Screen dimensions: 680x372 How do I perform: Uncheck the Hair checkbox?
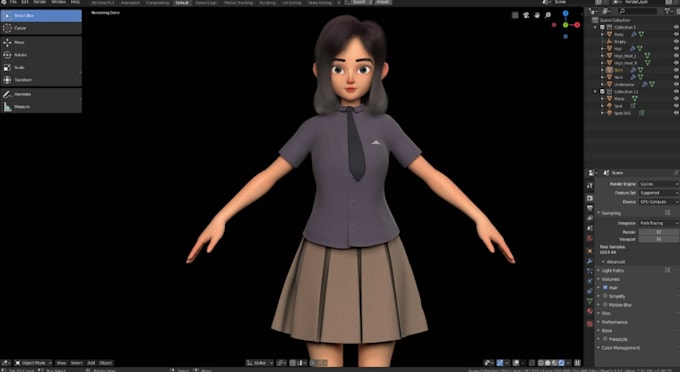(605, 287)
